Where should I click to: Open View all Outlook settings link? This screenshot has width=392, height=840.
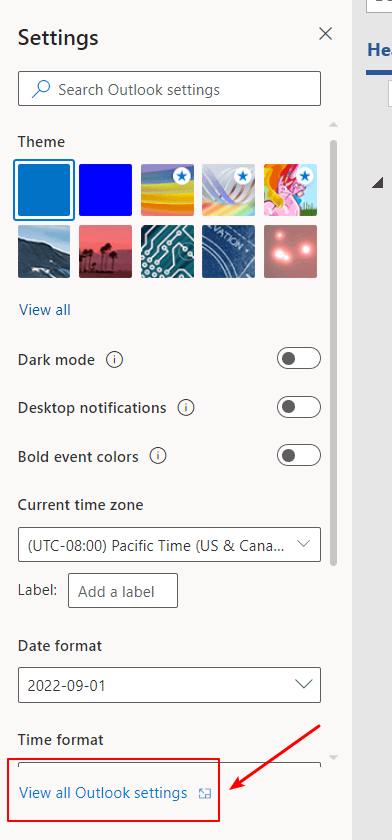[x=103, y=793]
